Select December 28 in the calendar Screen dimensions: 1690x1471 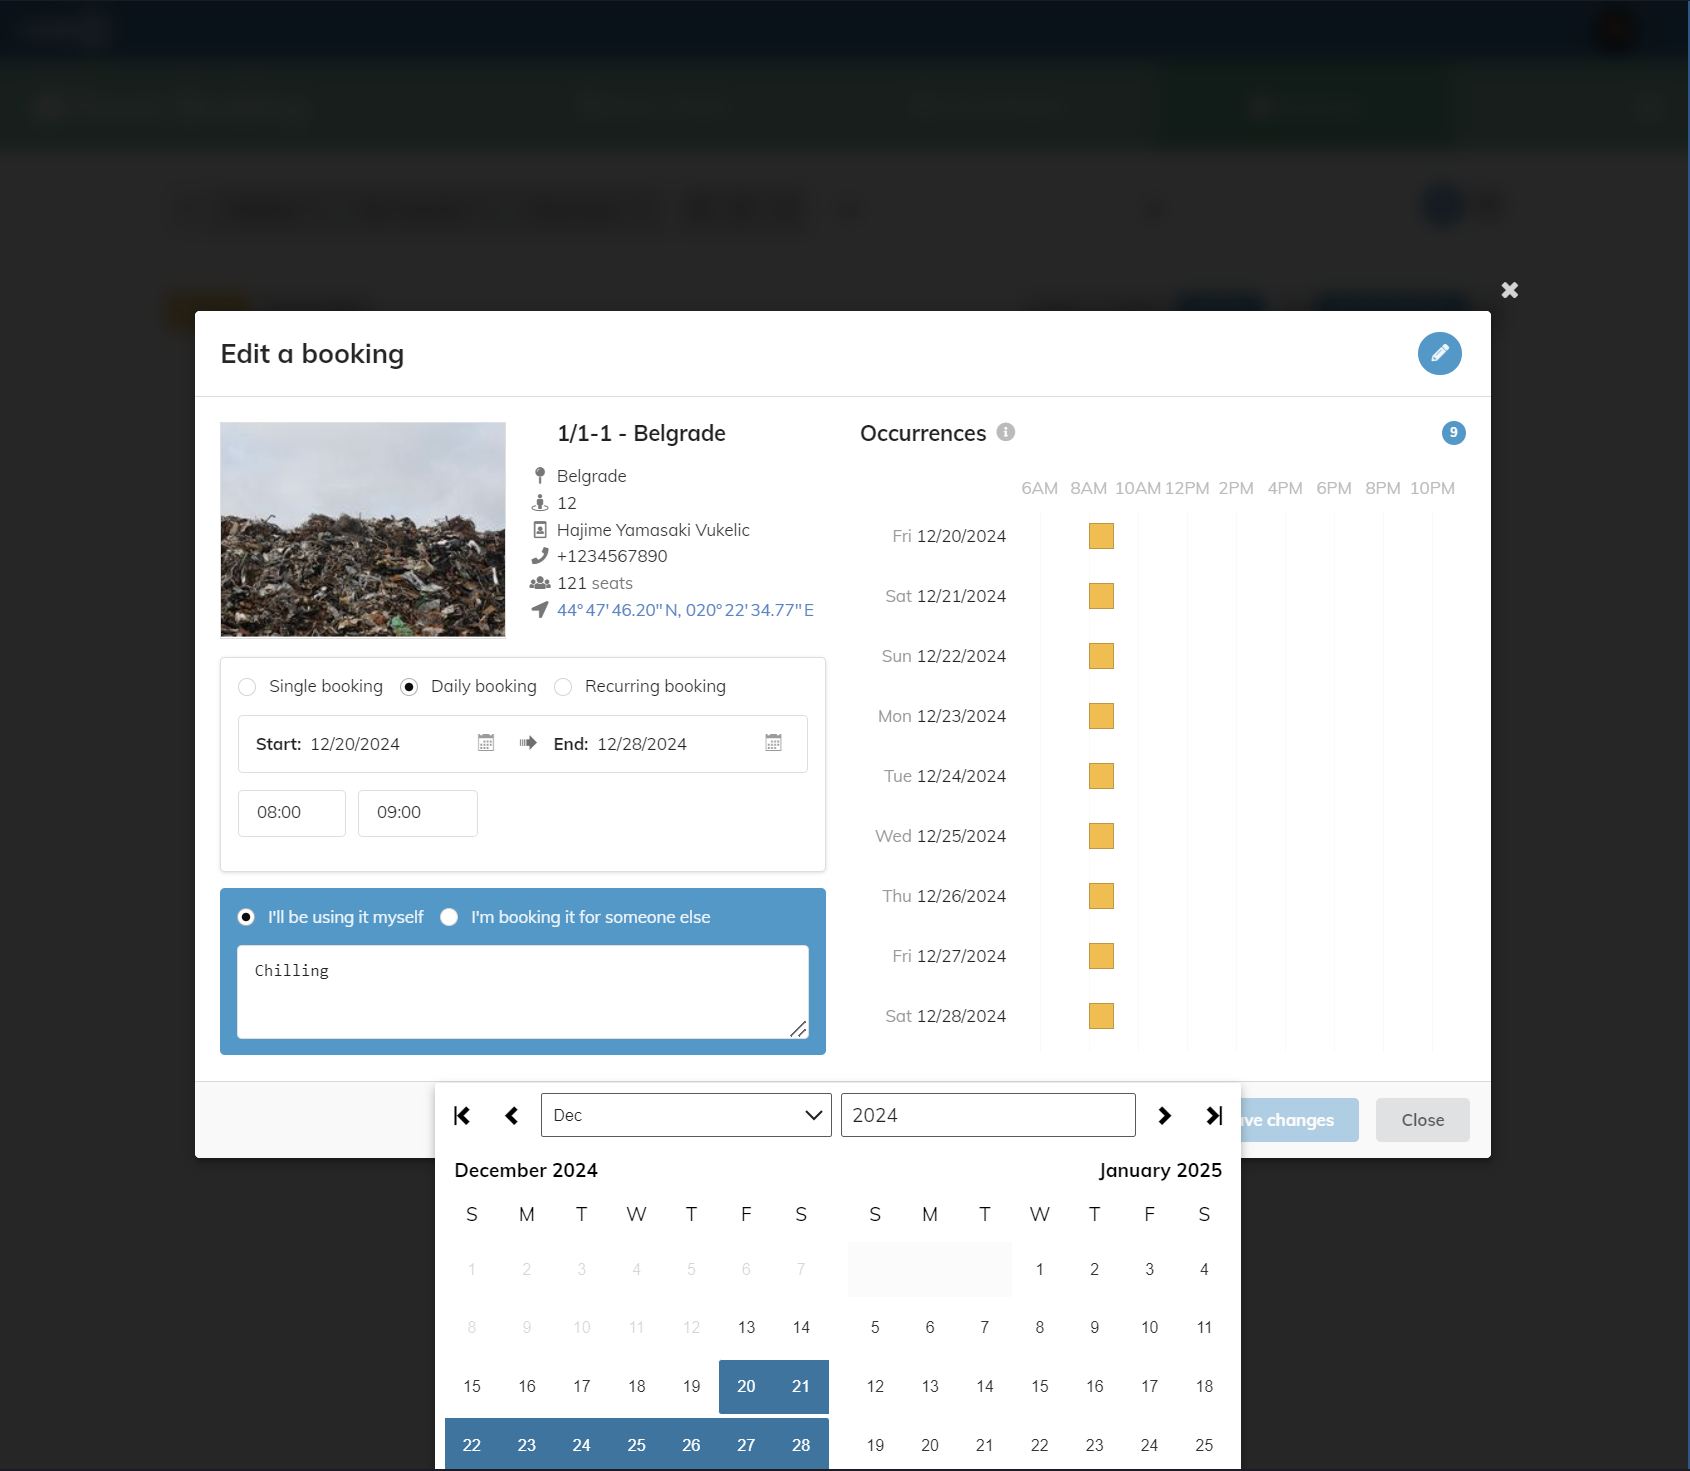click(x=801, y=1445)
